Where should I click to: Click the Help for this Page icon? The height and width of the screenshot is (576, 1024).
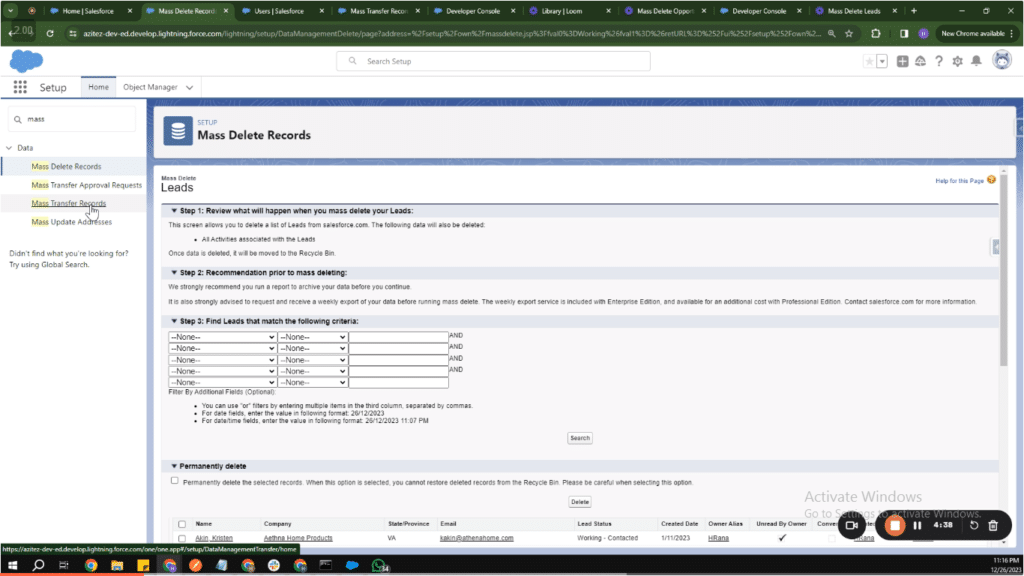pyautogui.click(x=991, y=180)
